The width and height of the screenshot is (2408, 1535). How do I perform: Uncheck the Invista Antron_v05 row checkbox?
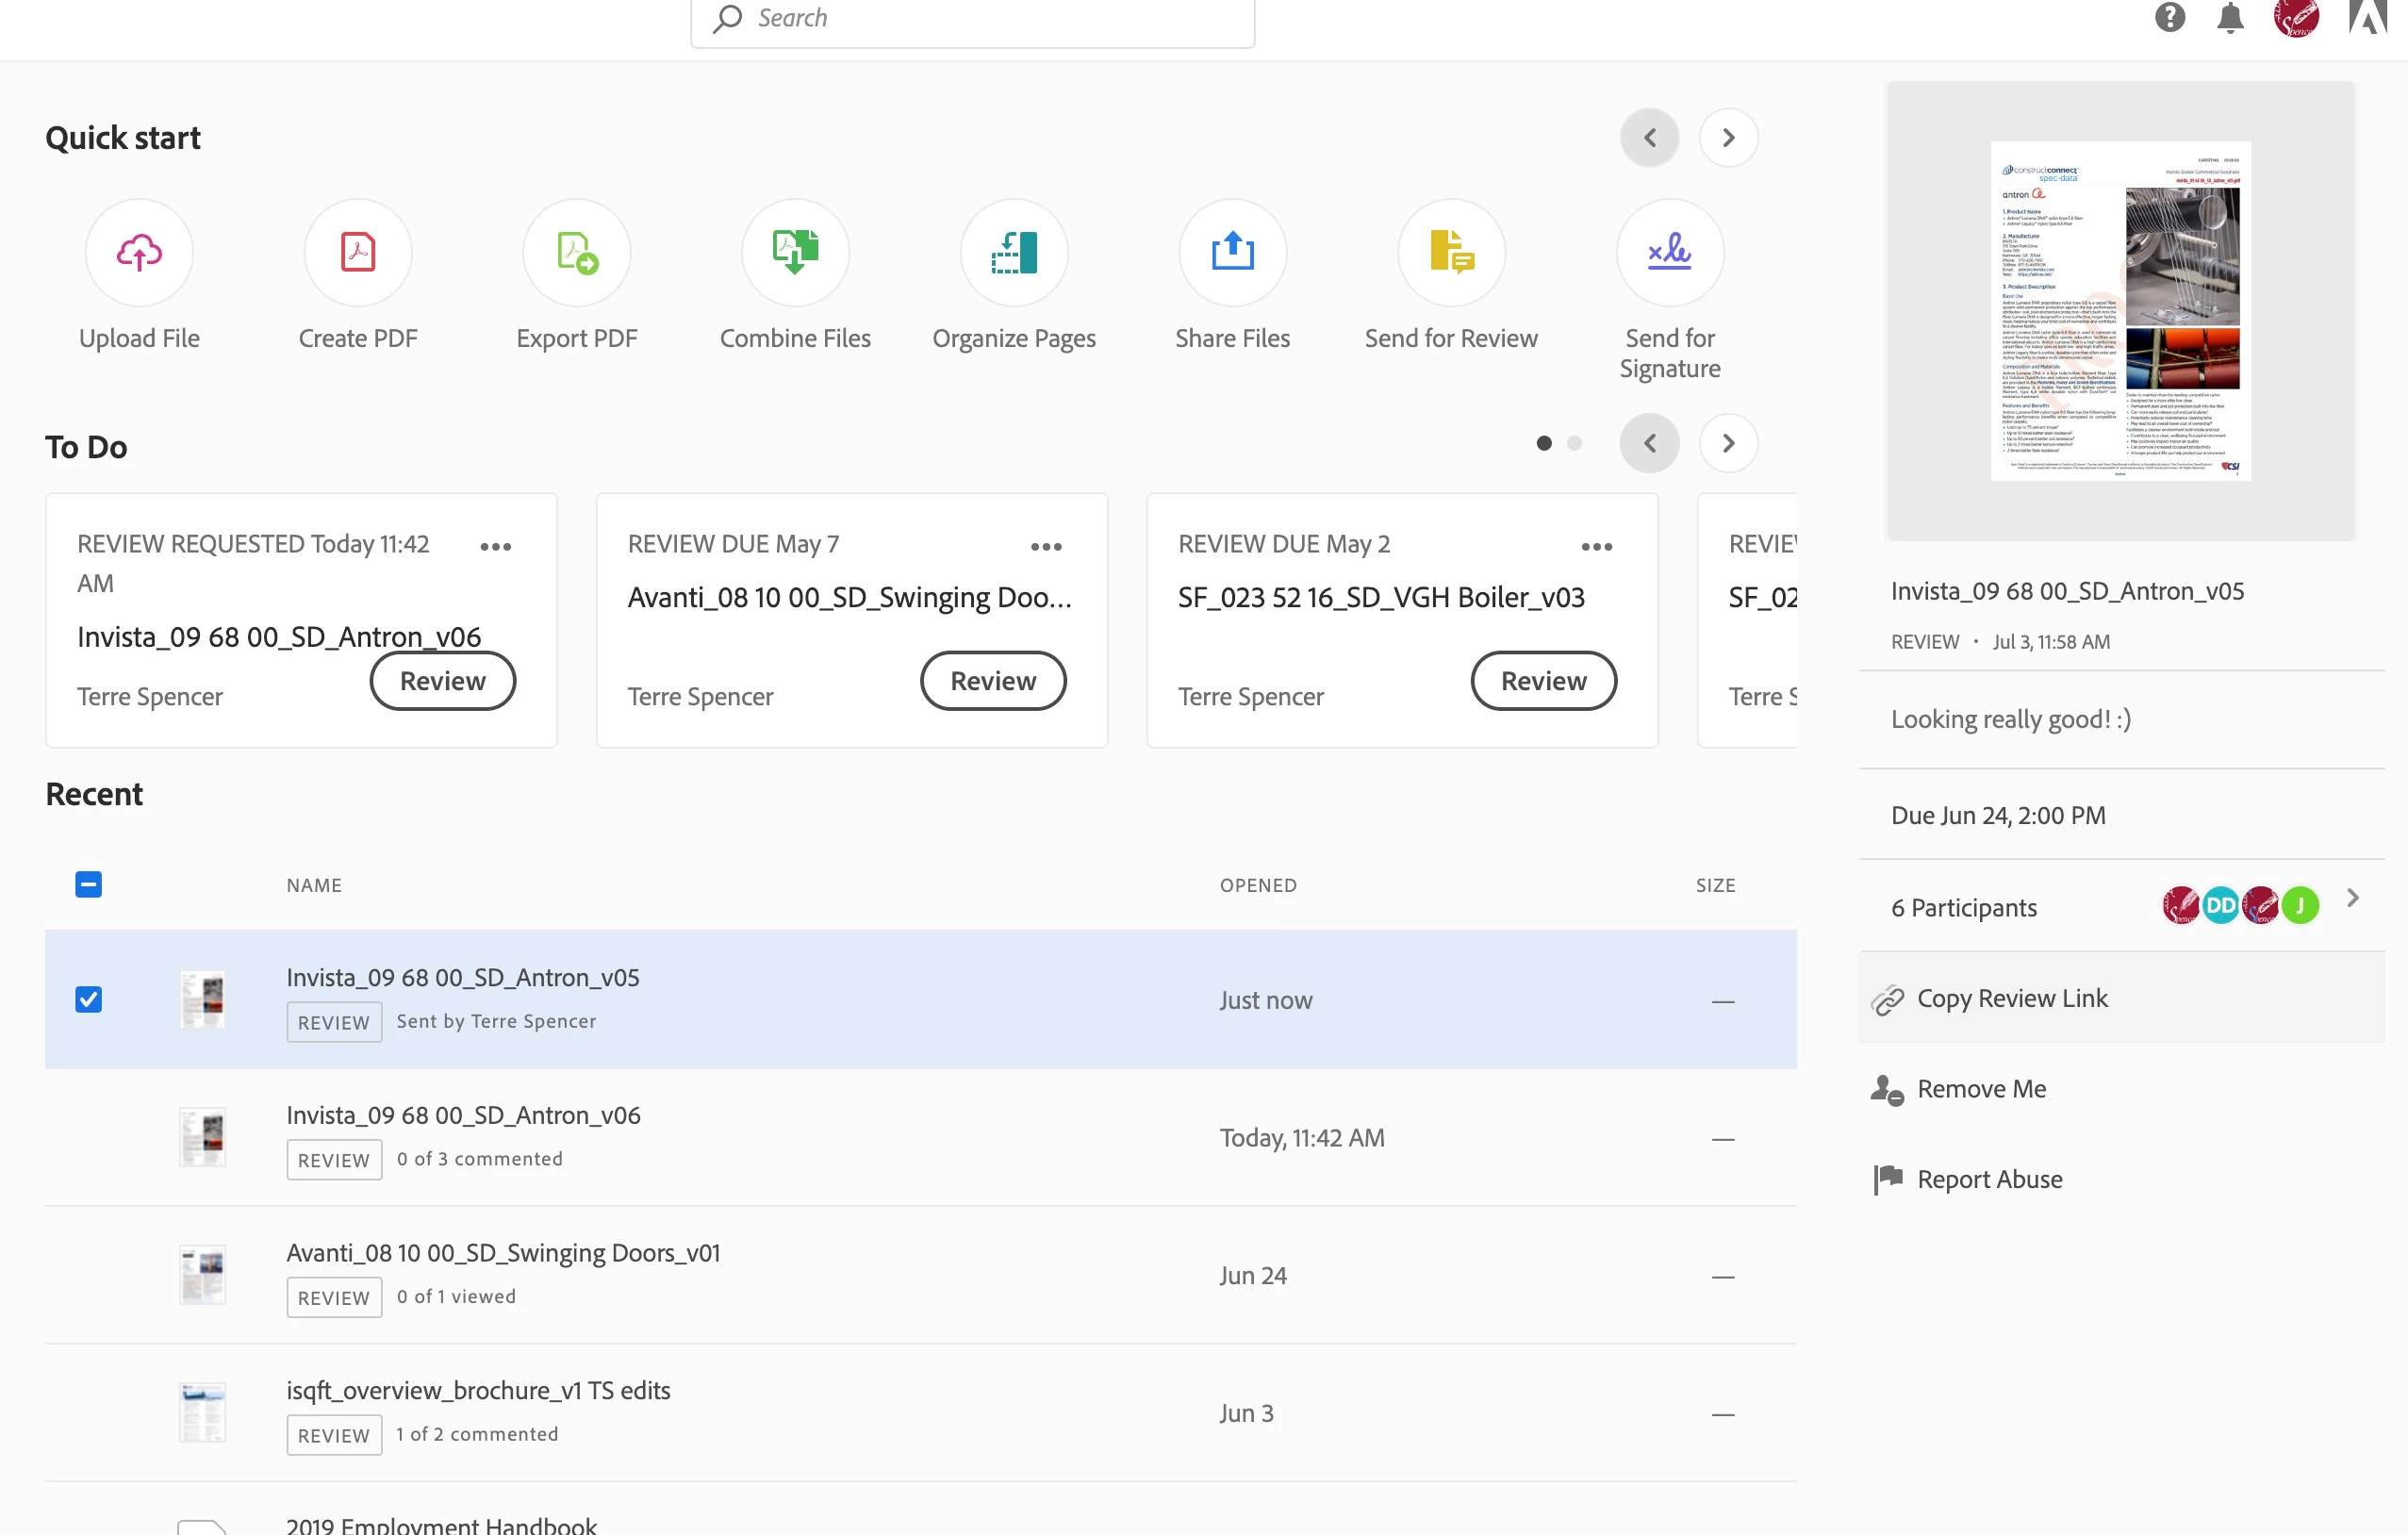[x=89, y=999]
